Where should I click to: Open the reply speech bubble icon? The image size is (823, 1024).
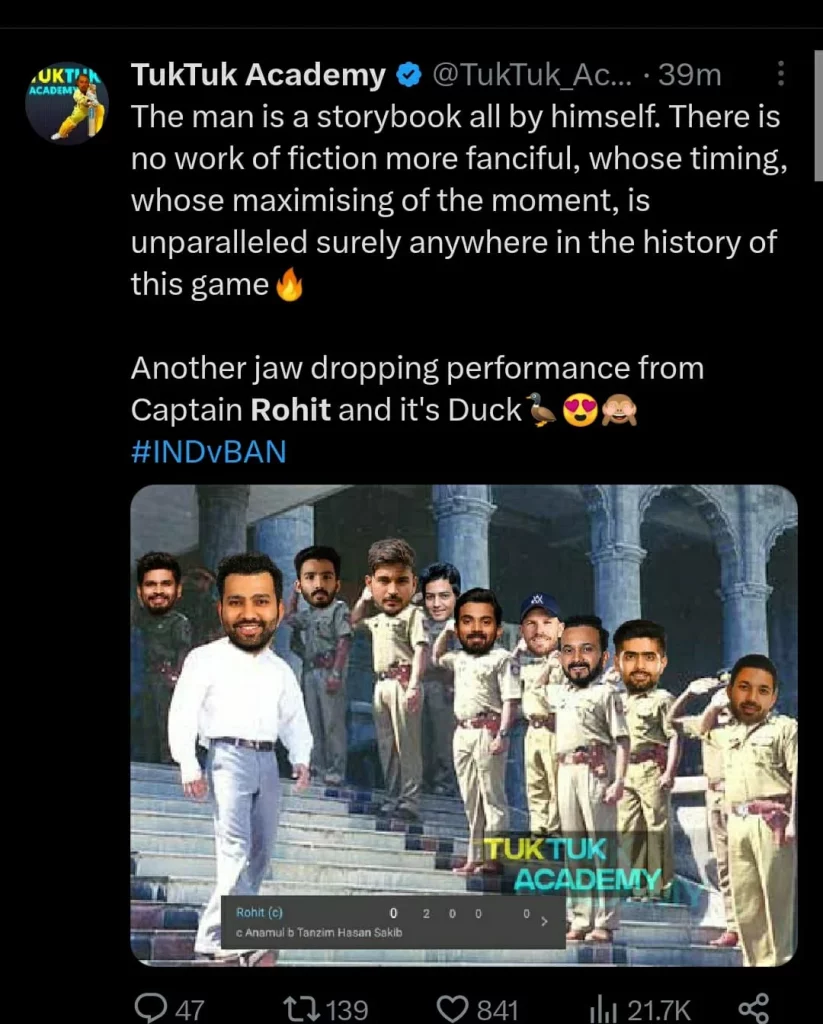[x=150, y=1008]
